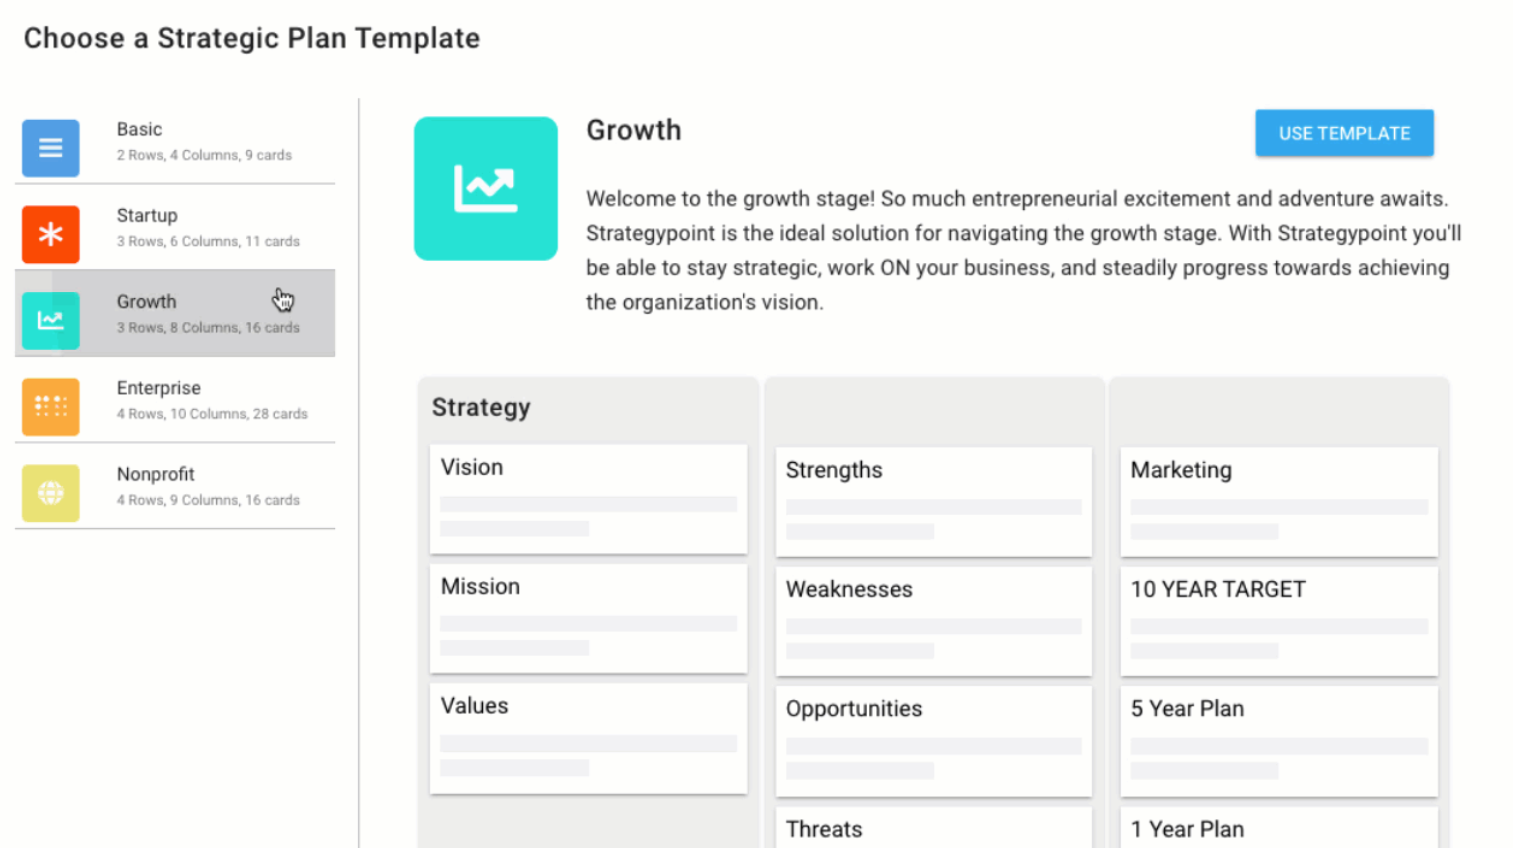The image size is (1513, 848).
Task: Click the yellow Nonprofit globe icon
Action: click(51, 492)
